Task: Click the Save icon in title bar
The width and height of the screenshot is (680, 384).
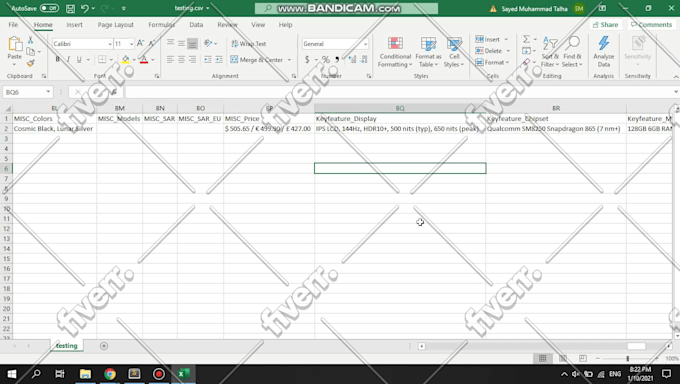Action: (70, 8)
